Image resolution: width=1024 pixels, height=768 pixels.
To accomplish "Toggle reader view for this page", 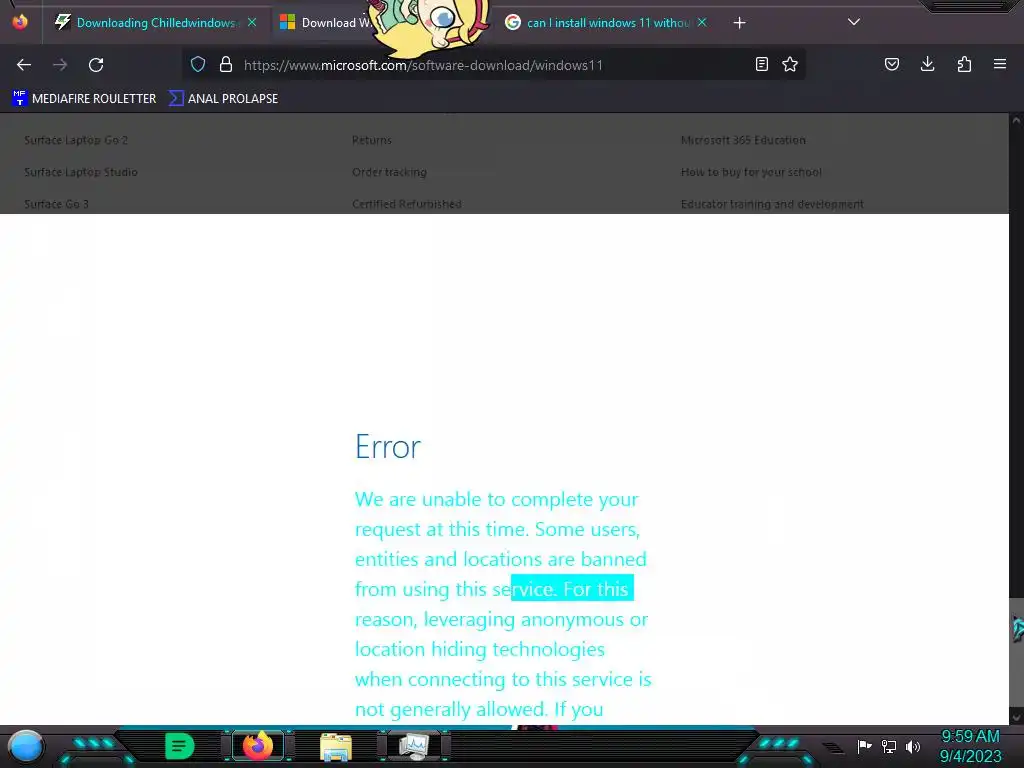I will [x=761, y=64].
